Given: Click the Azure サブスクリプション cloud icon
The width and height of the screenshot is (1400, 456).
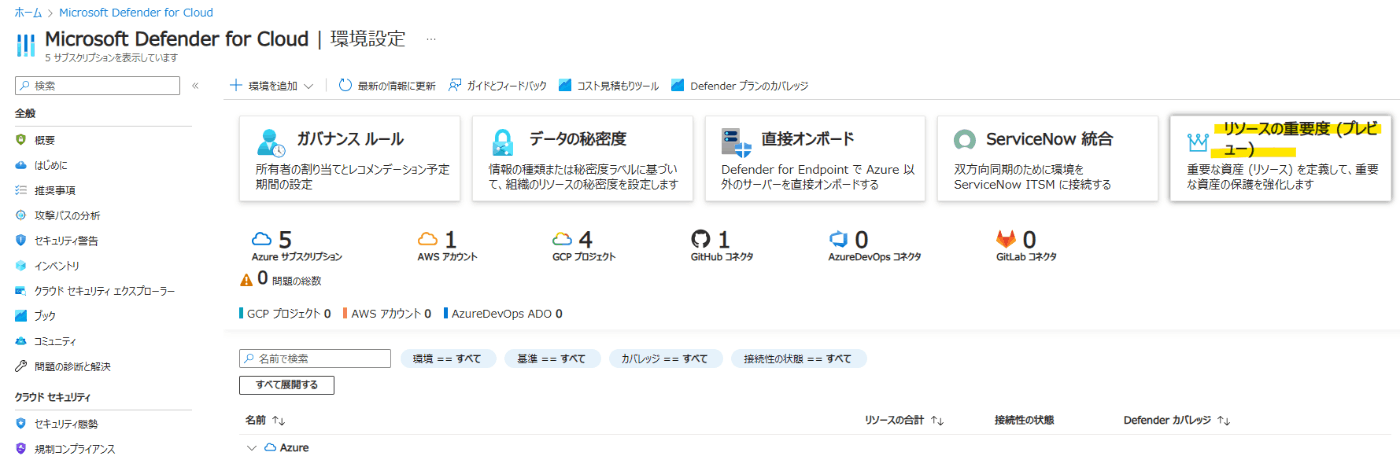Looking at the screenshot, I should (x=263, y=239).
